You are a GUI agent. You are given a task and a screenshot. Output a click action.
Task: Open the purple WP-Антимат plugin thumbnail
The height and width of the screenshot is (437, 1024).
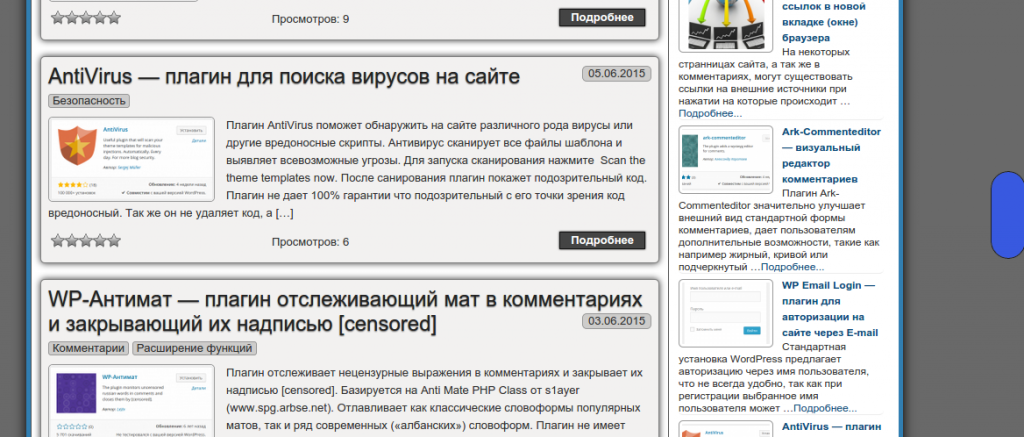tap(131, 402)
